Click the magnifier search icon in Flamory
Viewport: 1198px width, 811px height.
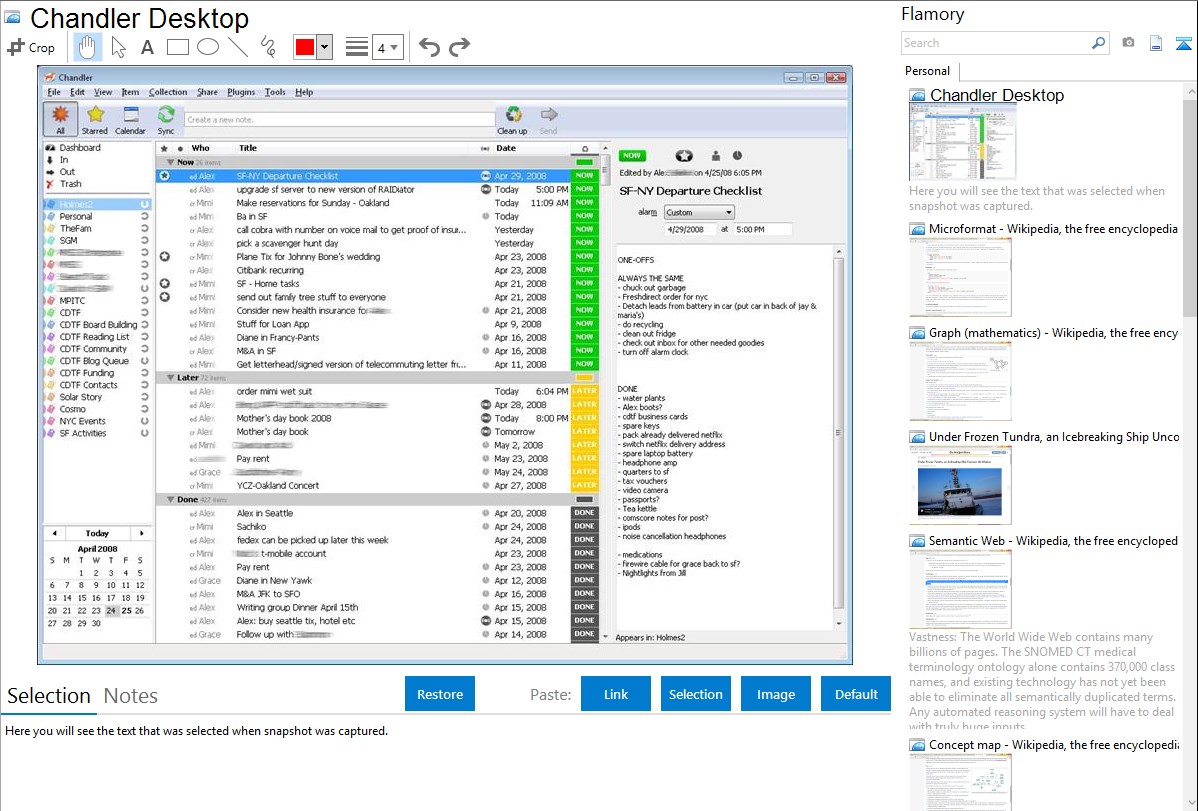tap(1099, 43)
